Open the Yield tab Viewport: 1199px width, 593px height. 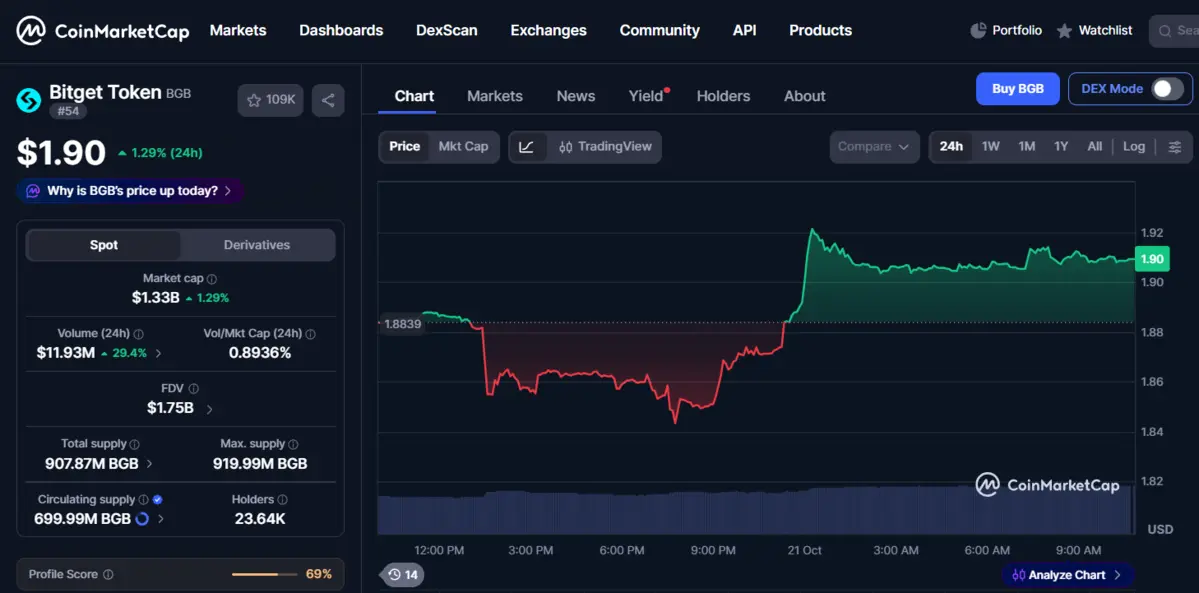tap(646, 96)
